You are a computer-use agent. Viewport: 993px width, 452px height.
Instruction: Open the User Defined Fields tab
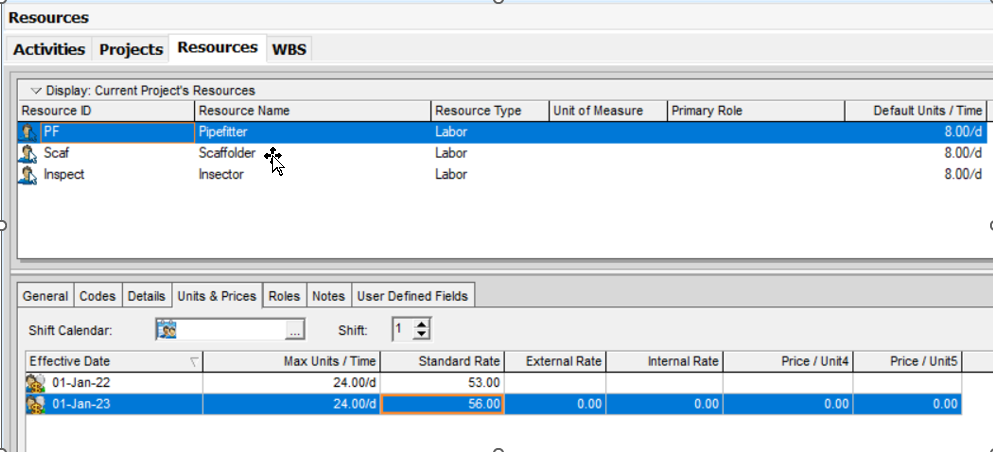click(x=413, y=296)
